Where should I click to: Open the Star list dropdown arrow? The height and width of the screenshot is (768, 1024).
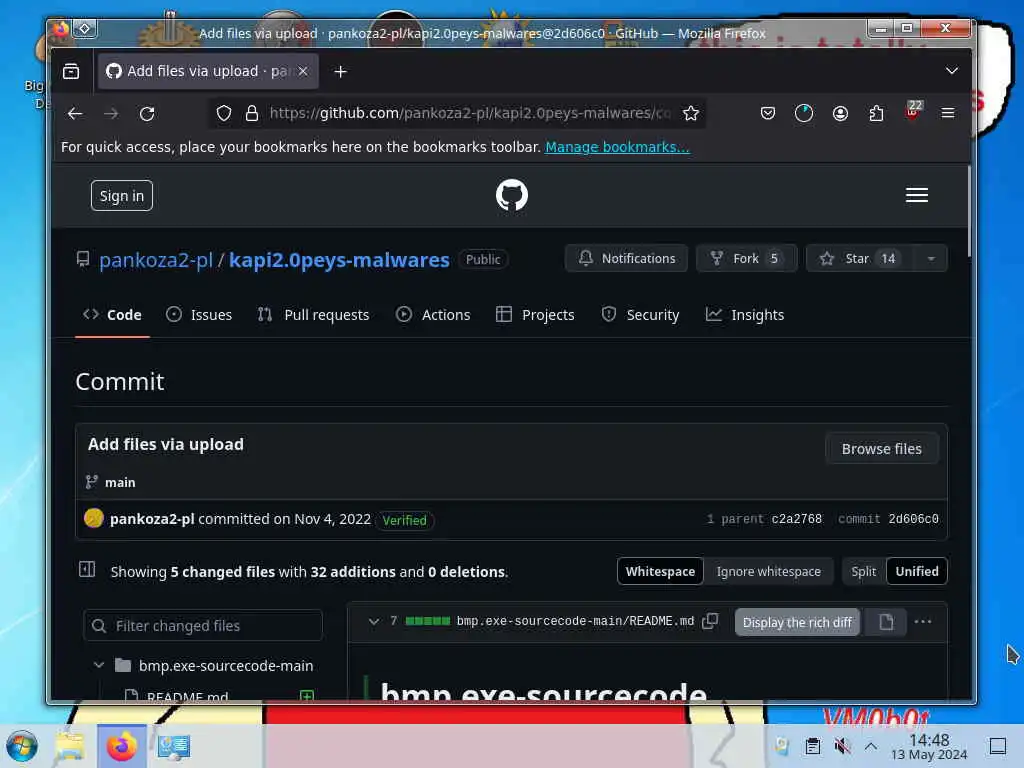tap(931, 259)
